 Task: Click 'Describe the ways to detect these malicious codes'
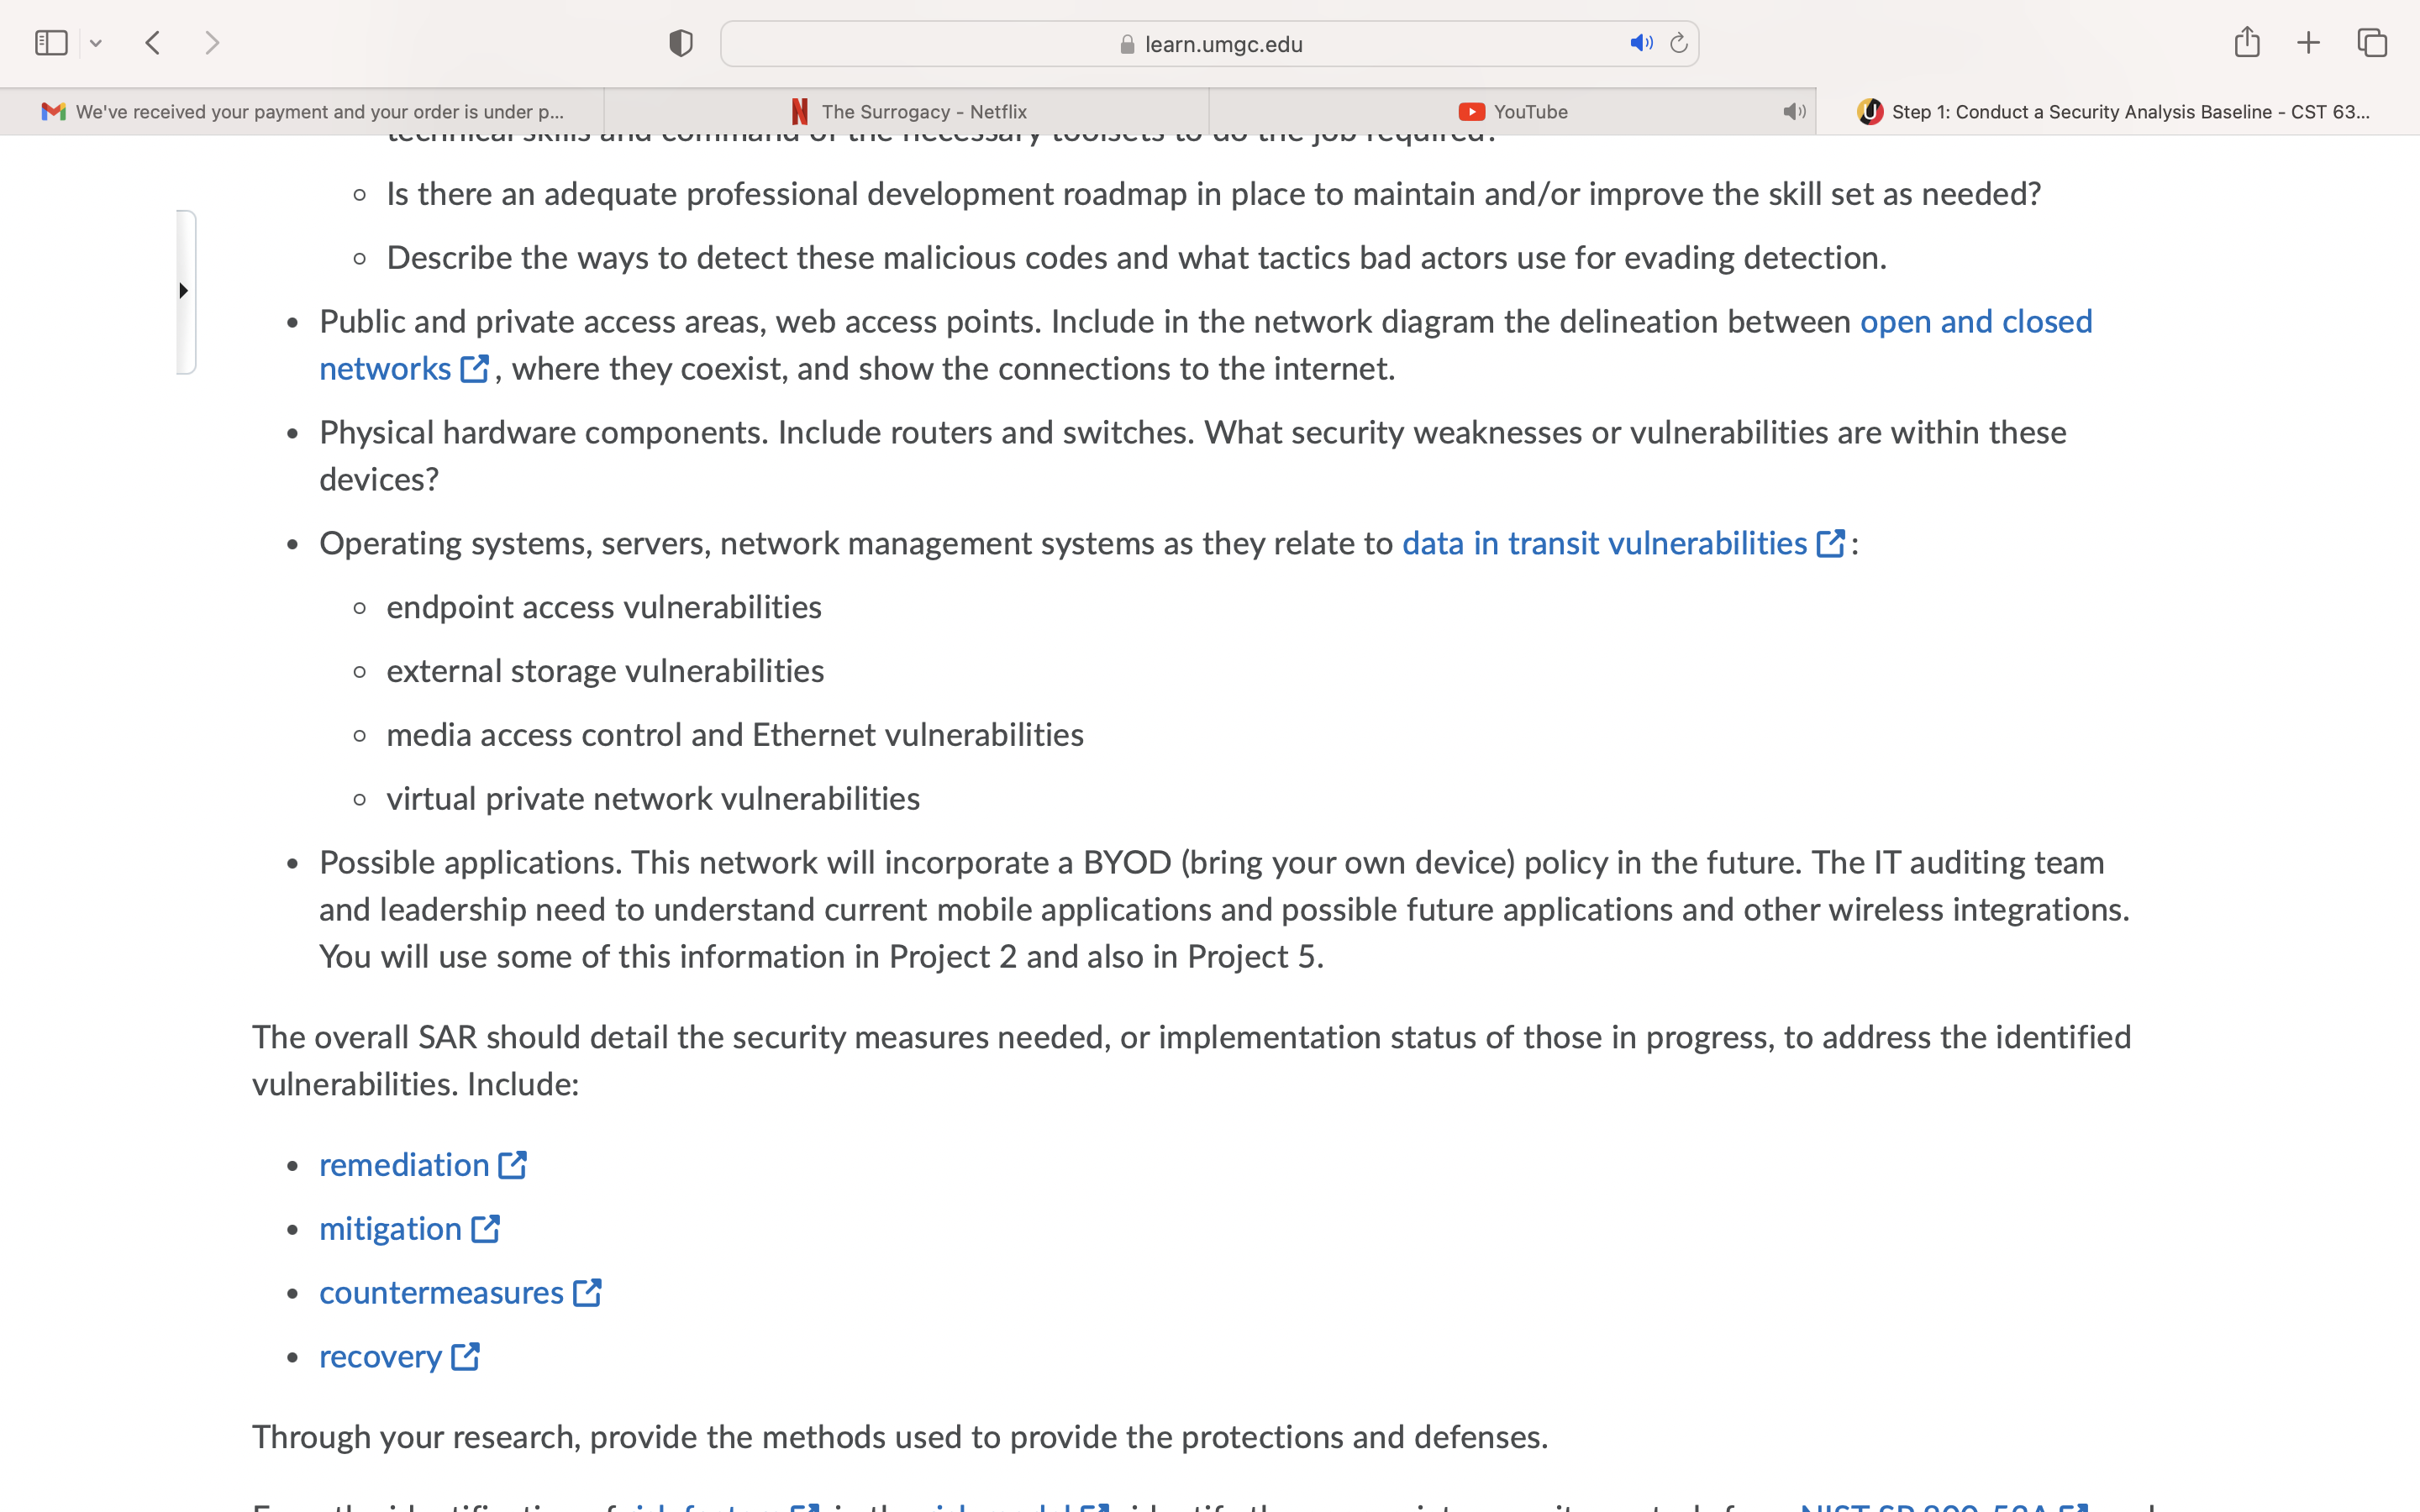tap(1136, 259)
